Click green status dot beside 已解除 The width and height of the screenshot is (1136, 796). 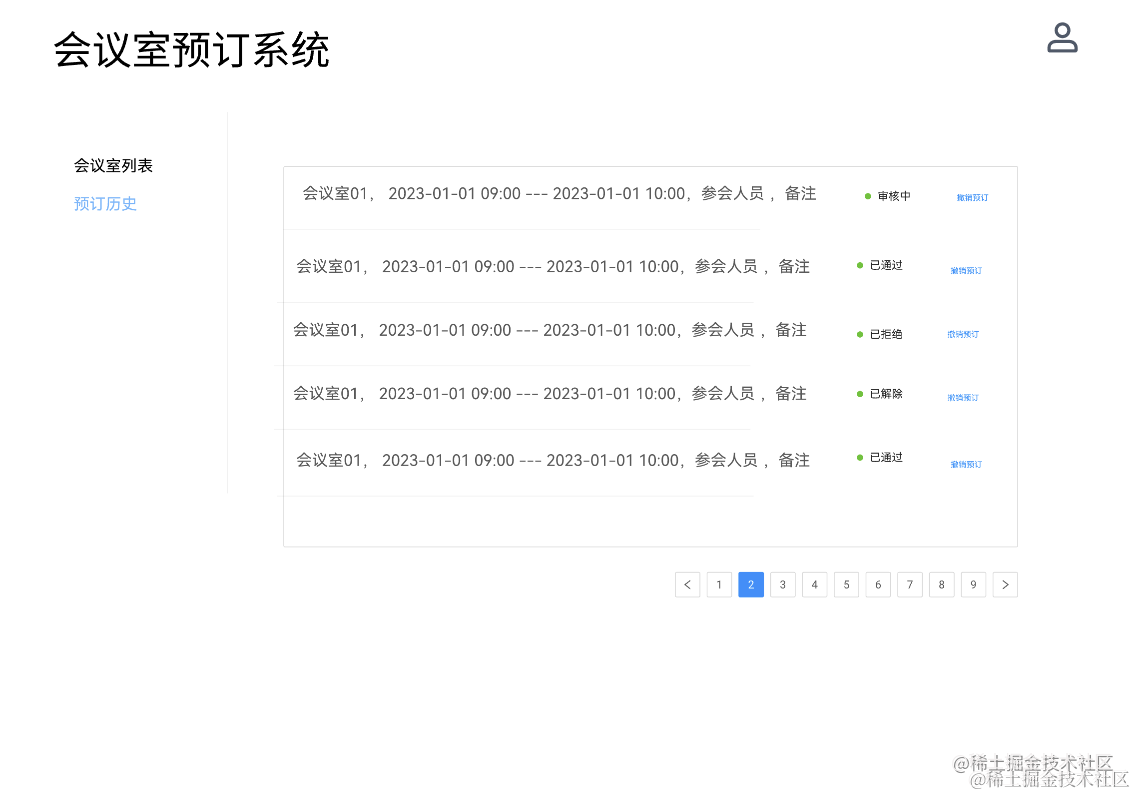coord(860,394)
